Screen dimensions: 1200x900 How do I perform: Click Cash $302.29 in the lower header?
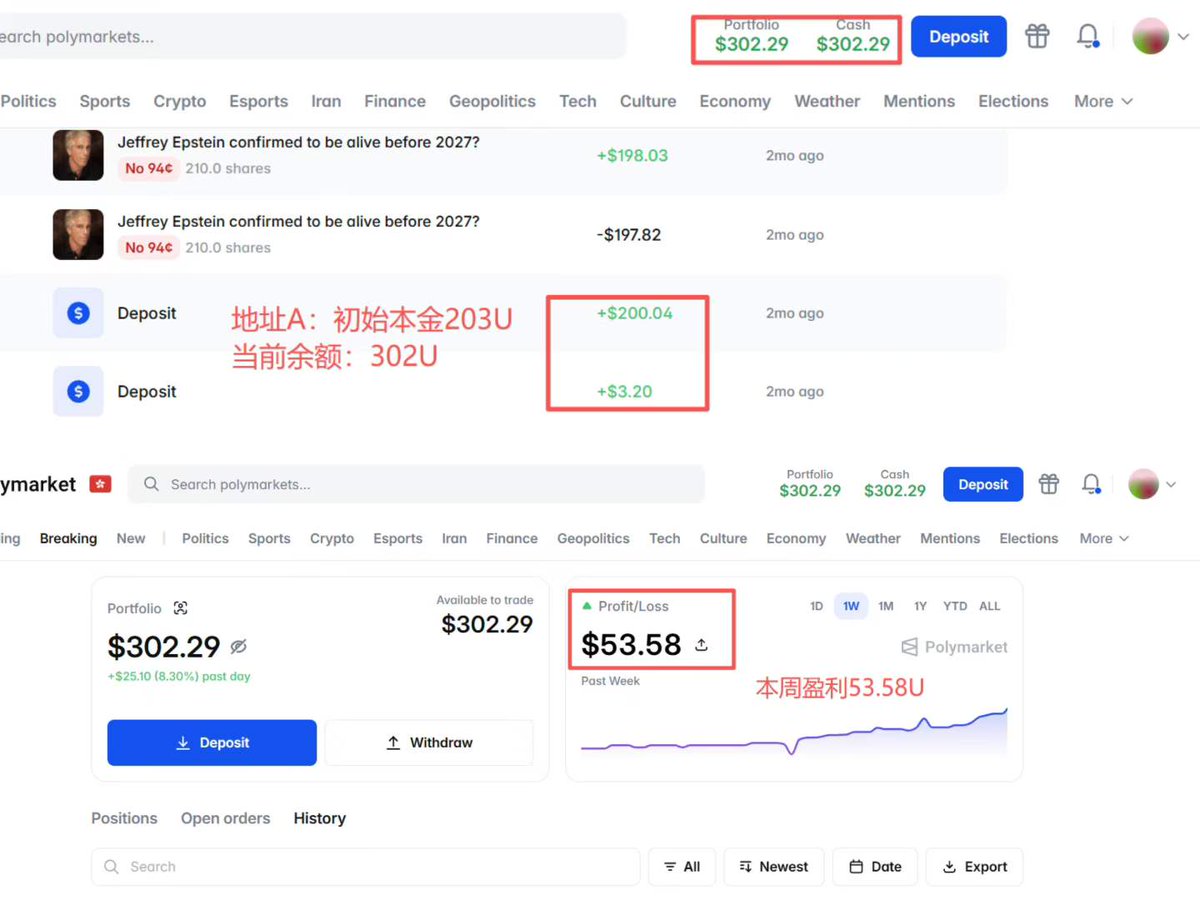click(x=895, y=484)
